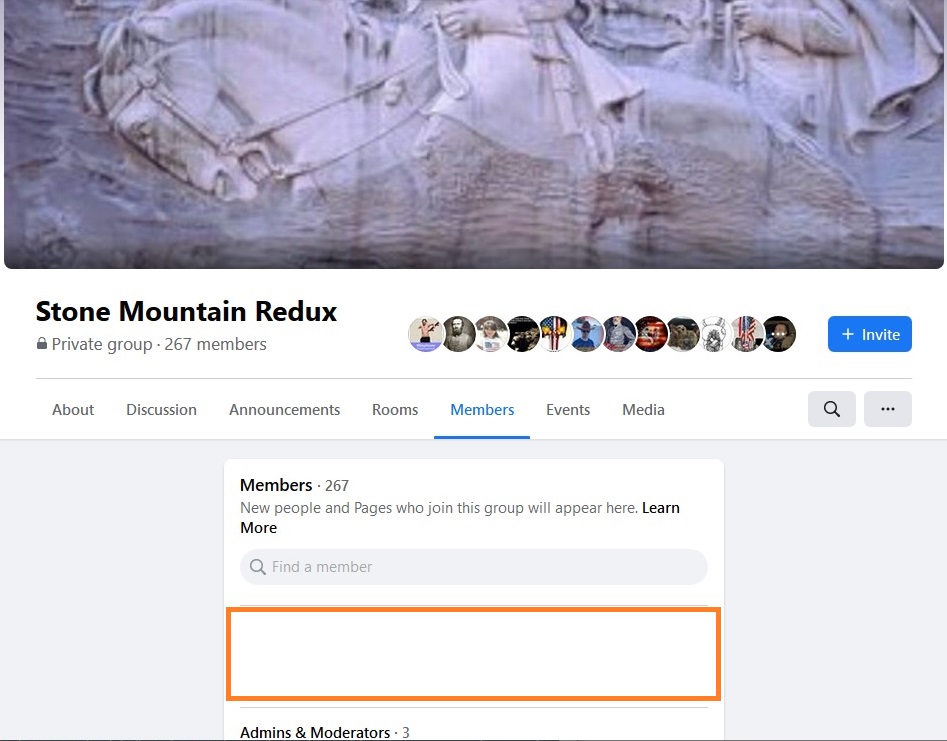Image resolution: width=947 pixels, height=741 pixels.
Task: Open the three-dots more options menu
Action: point(888,409)
